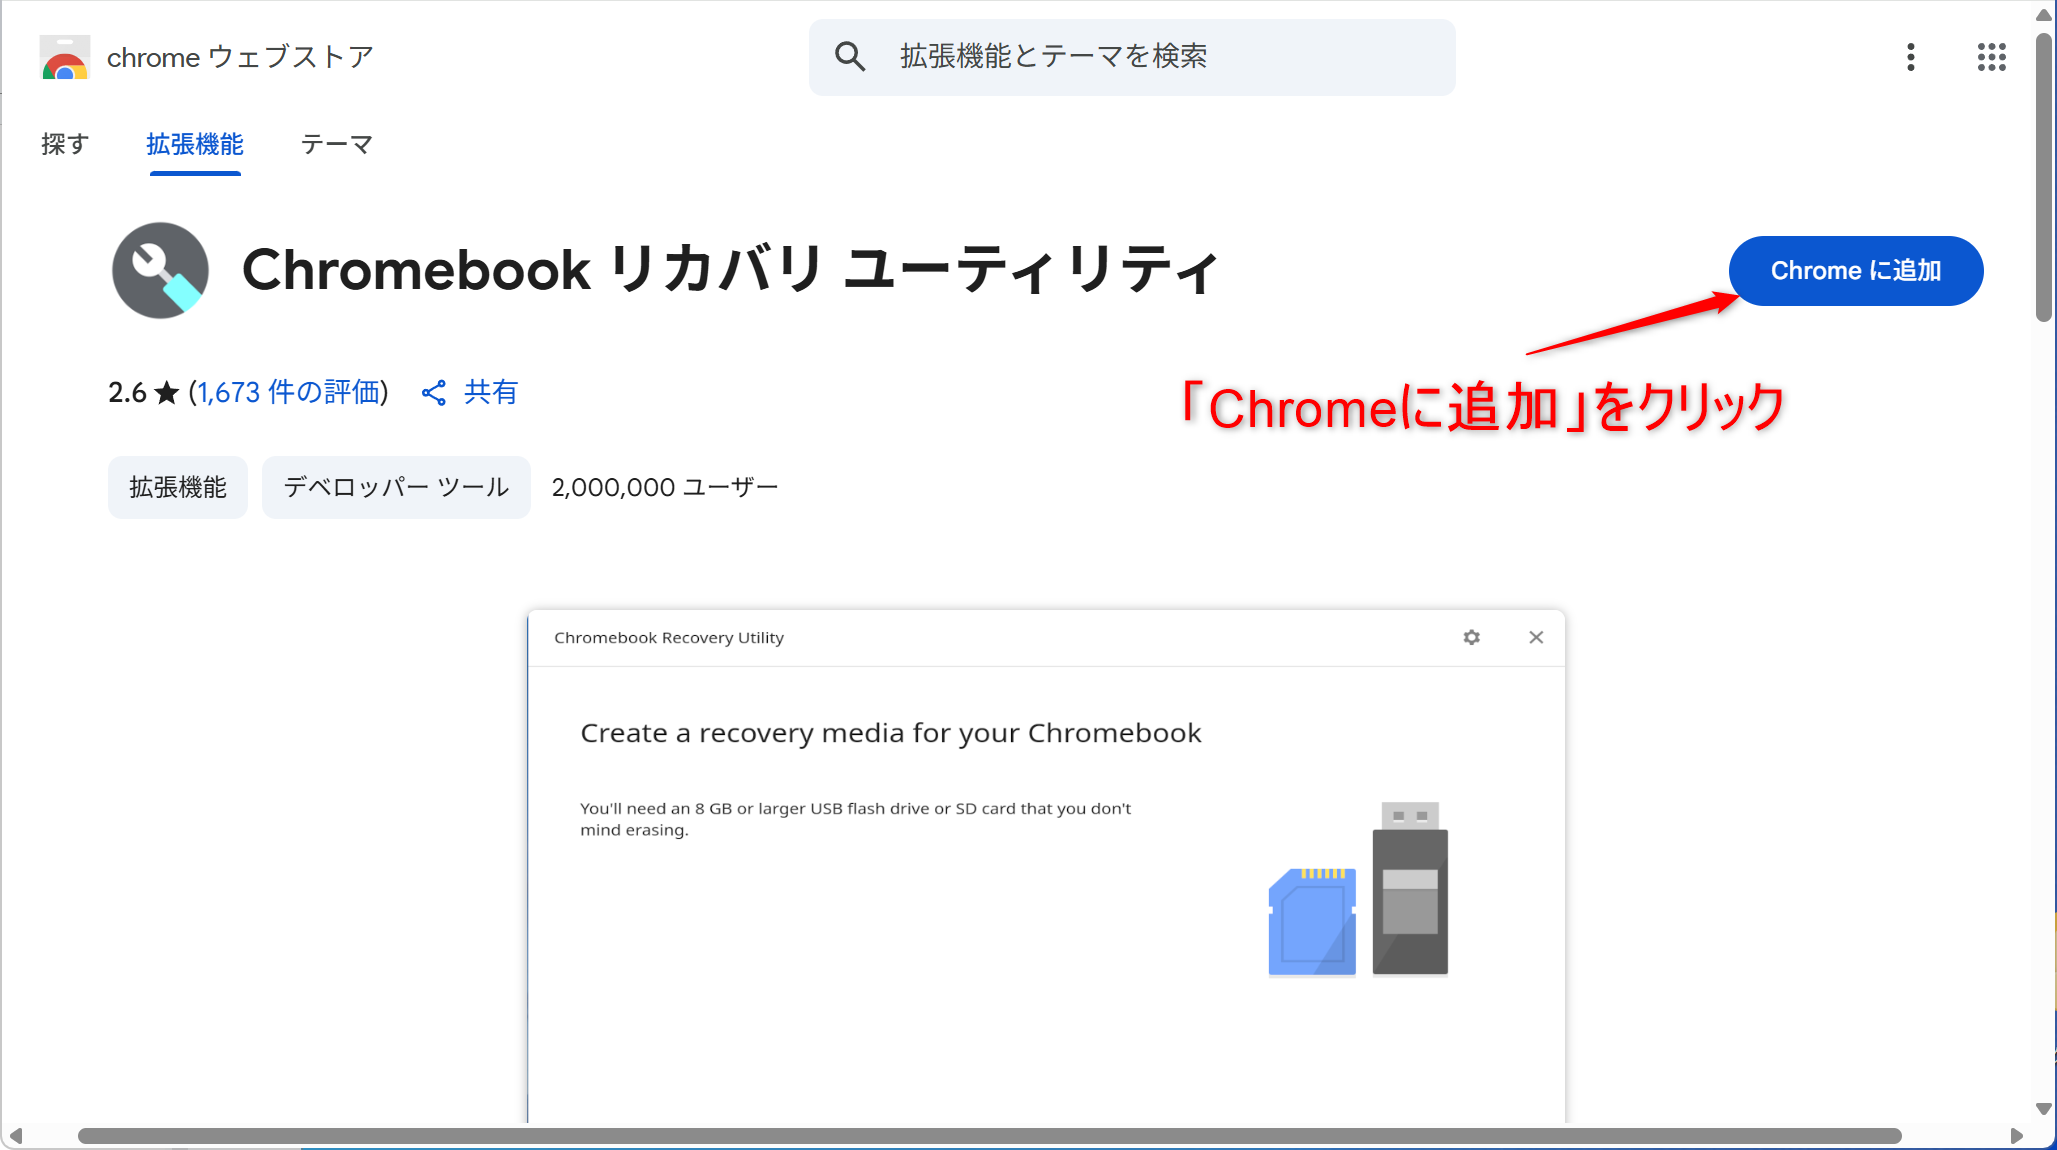Open the 1,673 件の評価 reviews link

click(x=288, y=392)
